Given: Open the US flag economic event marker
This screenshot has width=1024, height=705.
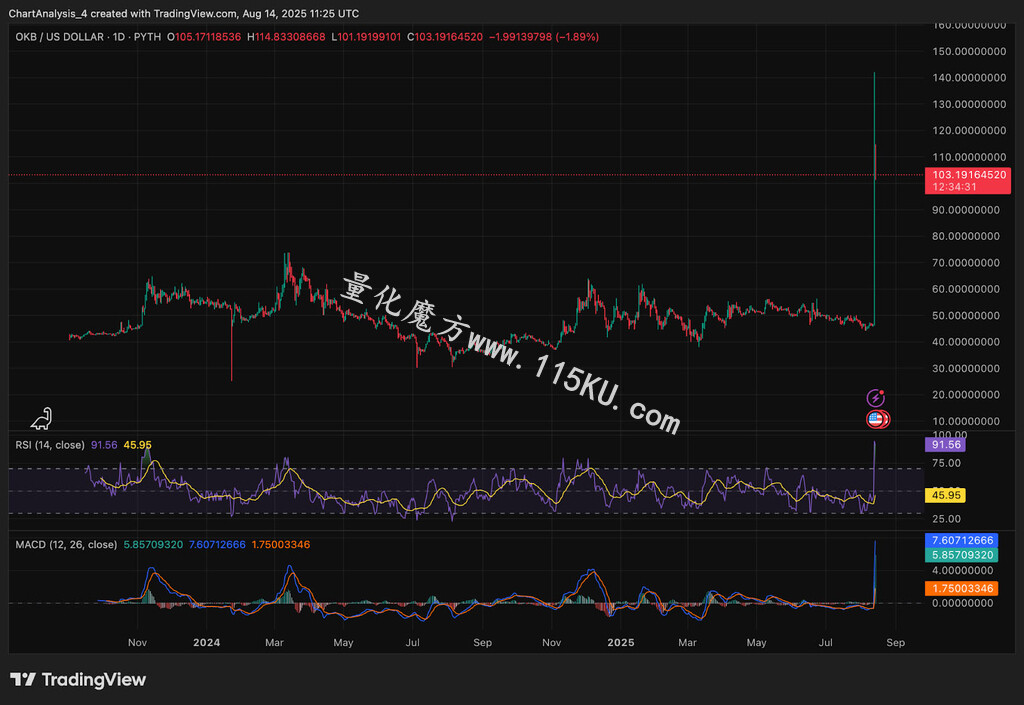Looking at the screenshot, I should pyautogui.click(x=877, y=419).
